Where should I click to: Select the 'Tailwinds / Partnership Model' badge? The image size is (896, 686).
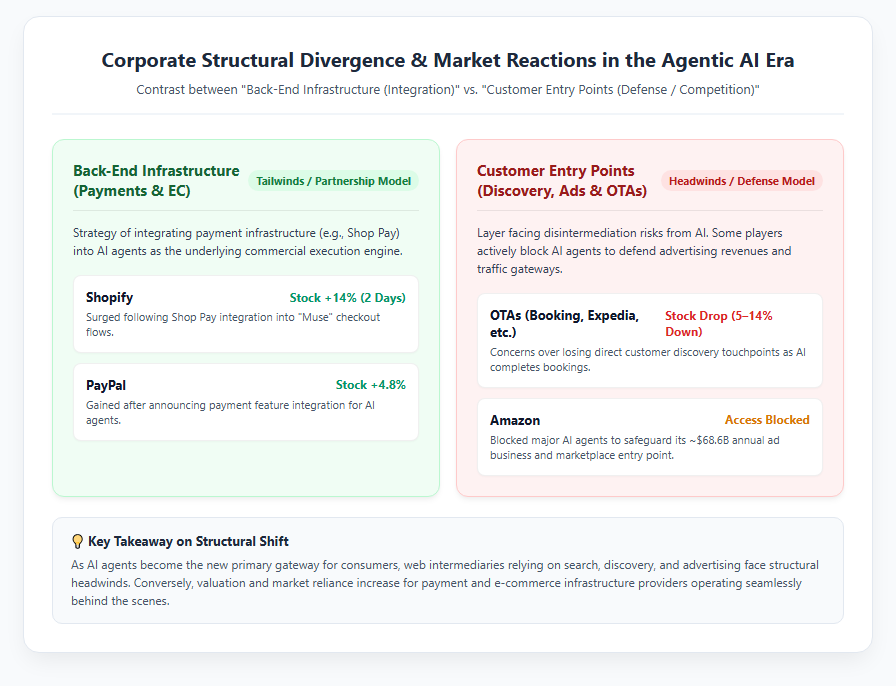(x=333, y=181)
